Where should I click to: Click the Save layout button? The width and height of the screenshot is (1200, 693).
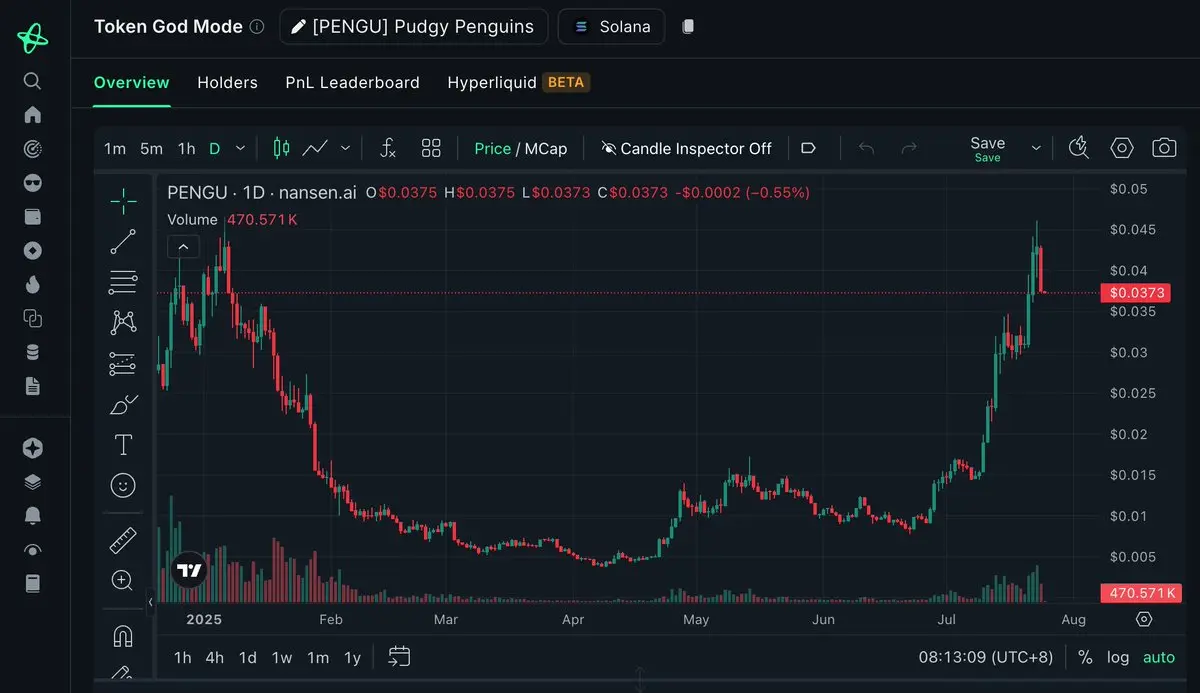[987, 148]
